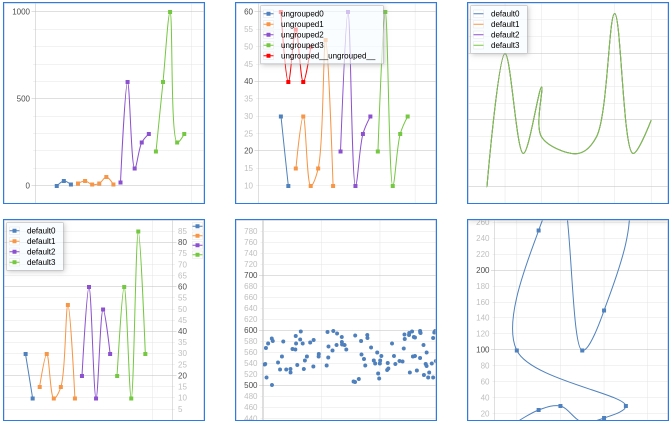The image size is (672, 424).
Task: Select default3 in top-right chart legend
Action: pyautogui.click(x=504, y=46)
